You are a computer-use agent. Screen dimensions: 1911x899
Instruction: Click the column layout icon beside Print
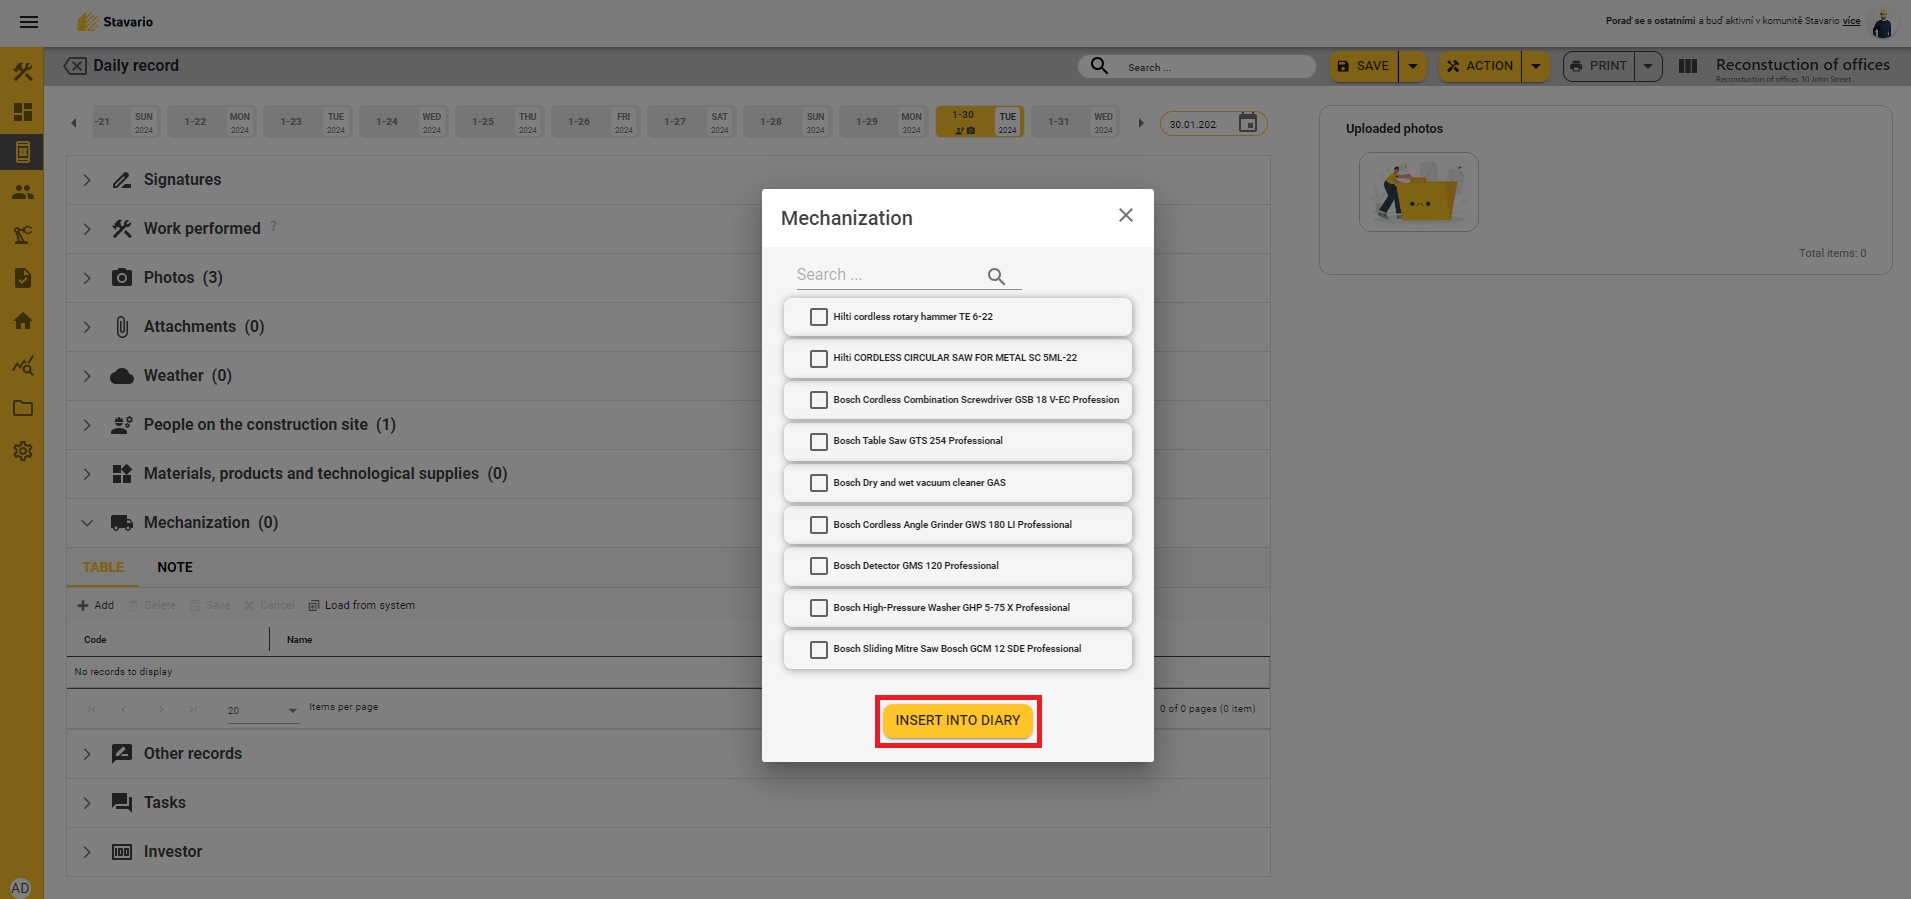tap(1688, 66)
